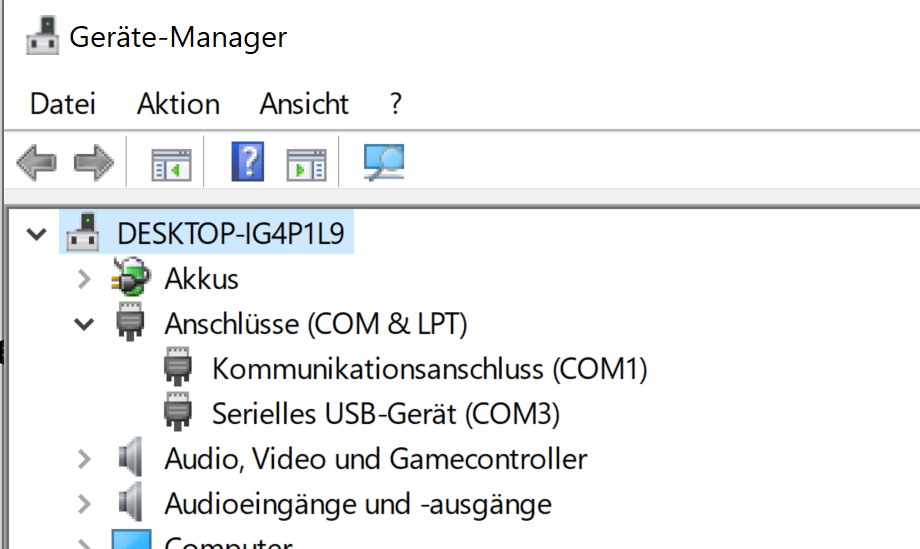The image size is (920, 549).
Task: Click the Back arrow toolbar icon
Action: coord(36,162)
